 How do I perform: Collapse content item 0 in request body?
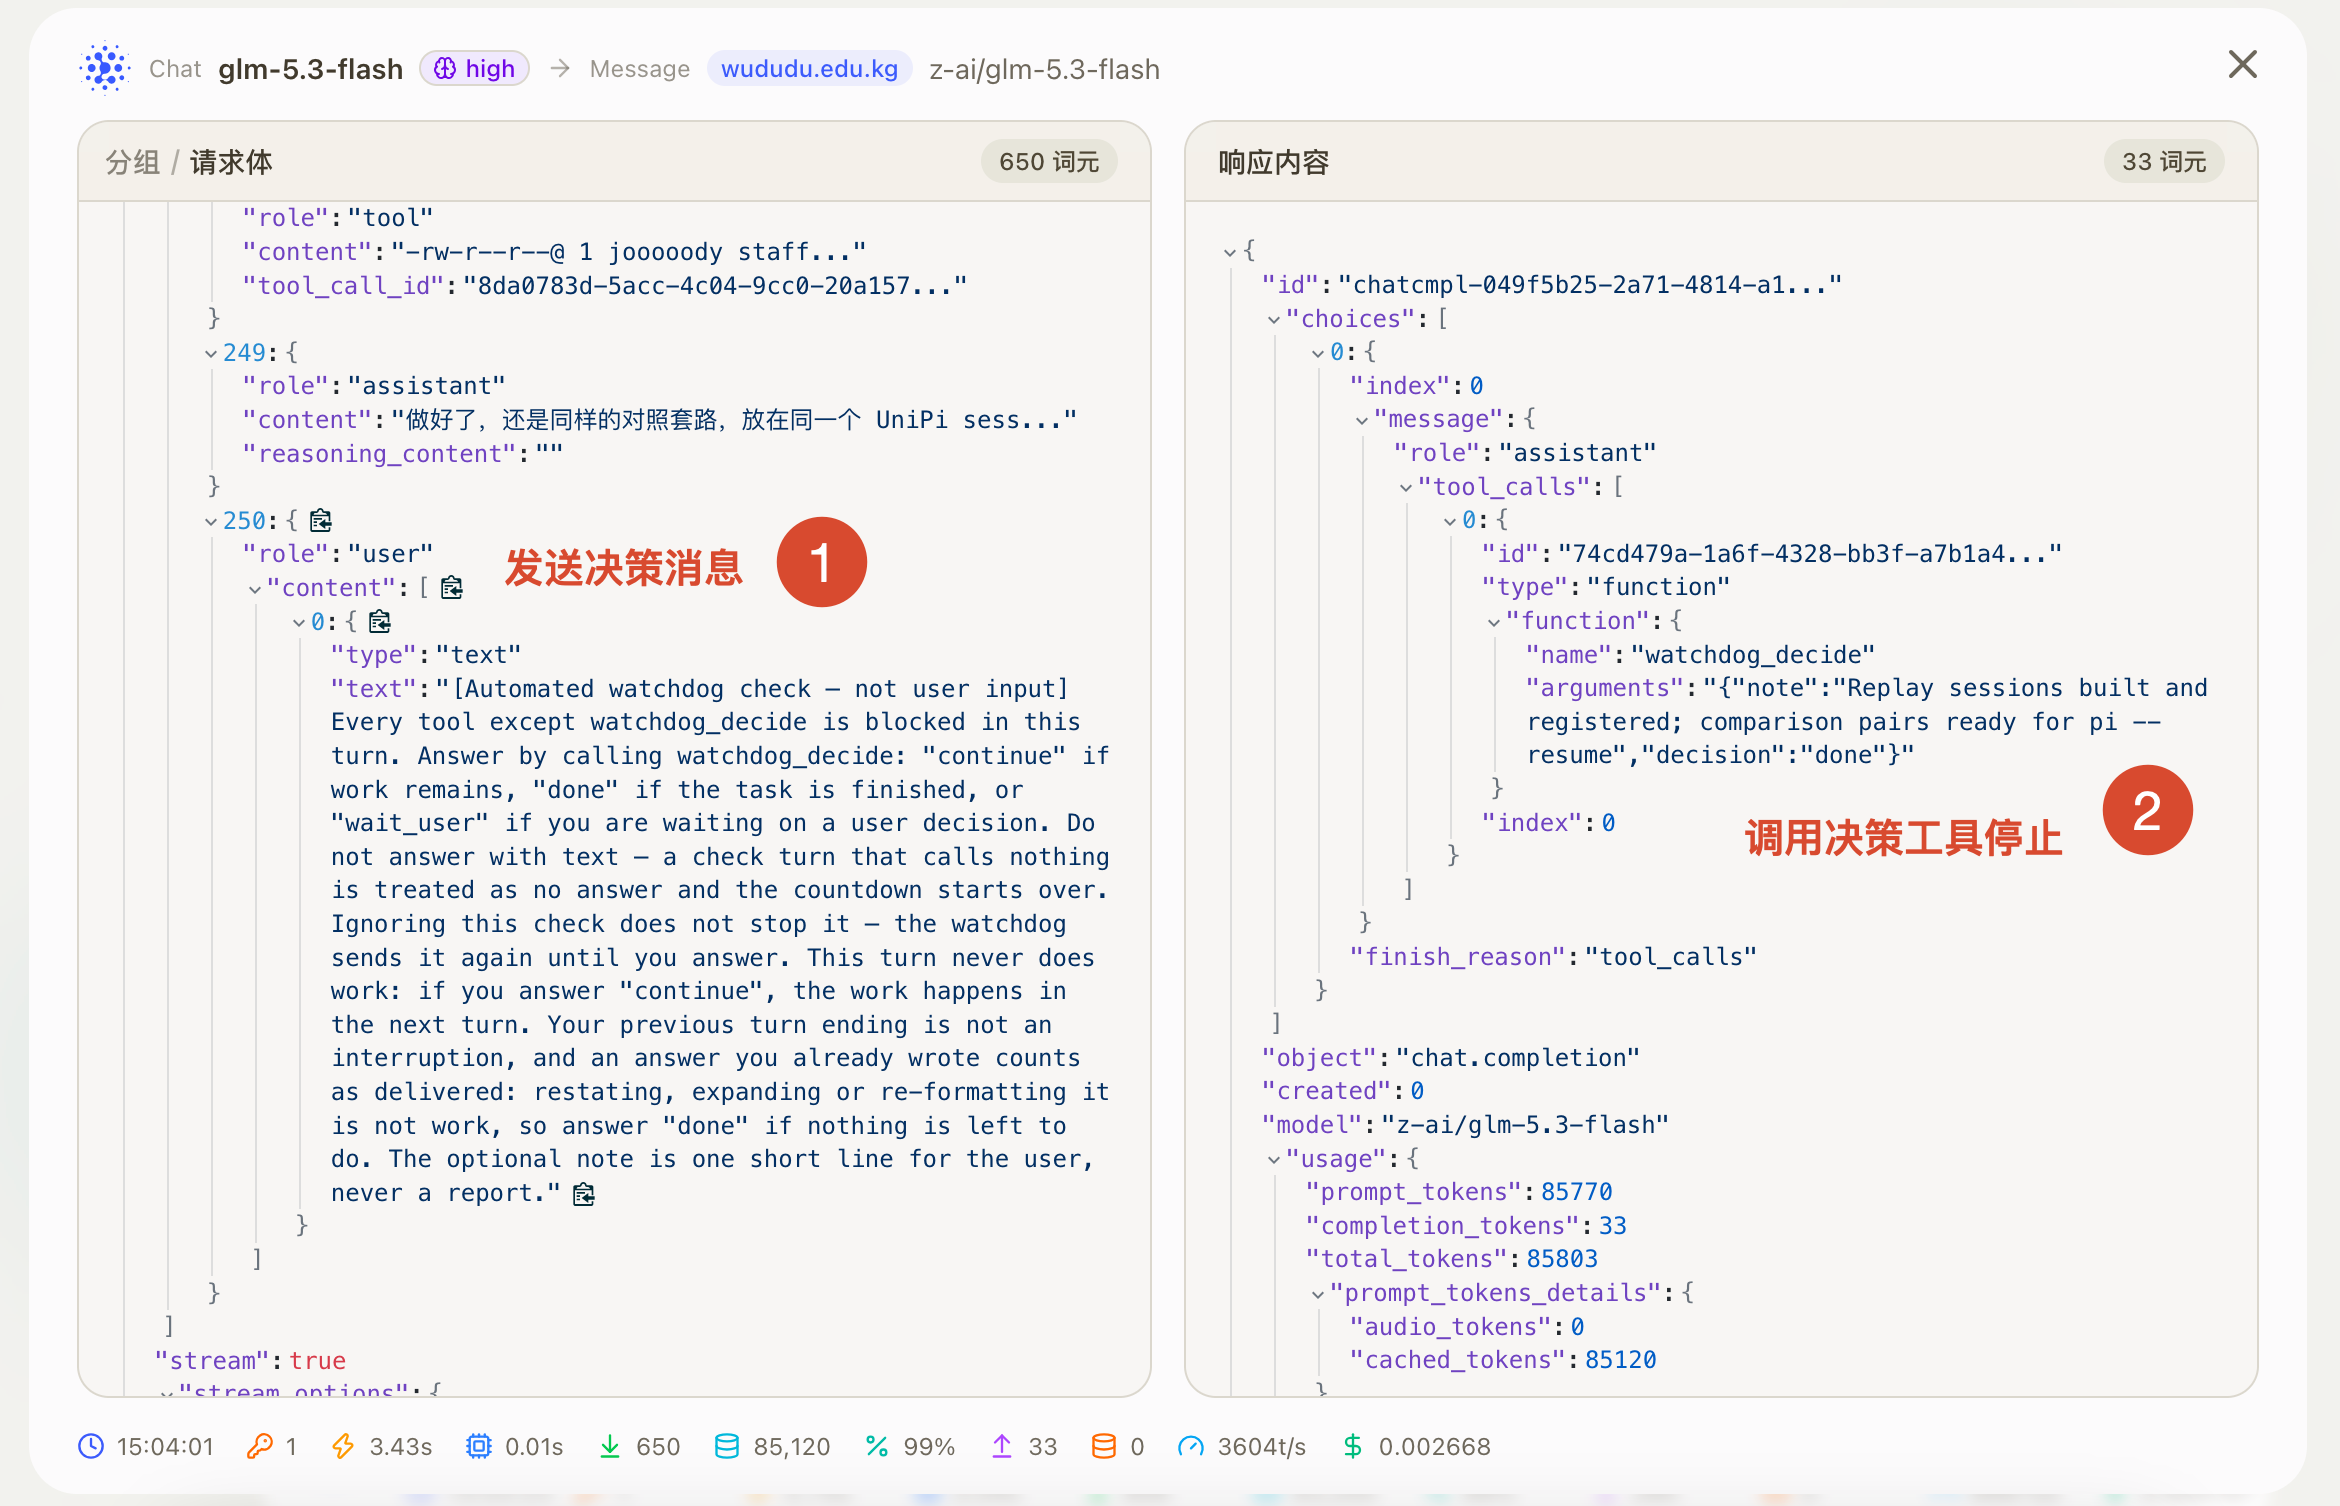299,622
